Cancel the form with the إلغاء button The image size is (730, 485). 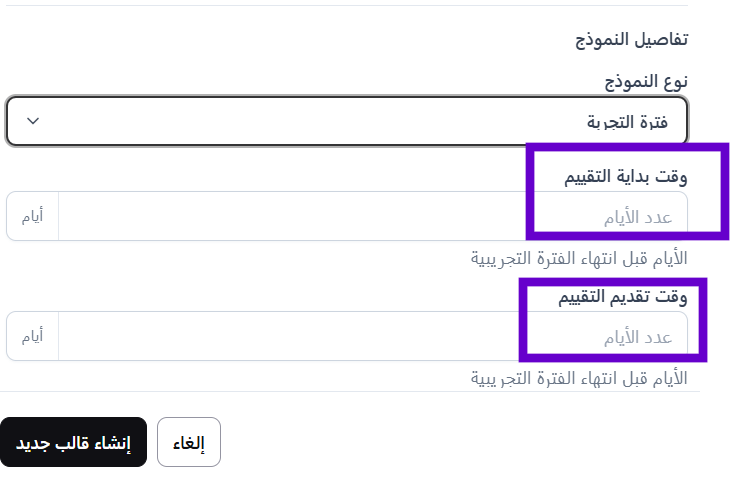pyautogui.click(x=189, y=443)
